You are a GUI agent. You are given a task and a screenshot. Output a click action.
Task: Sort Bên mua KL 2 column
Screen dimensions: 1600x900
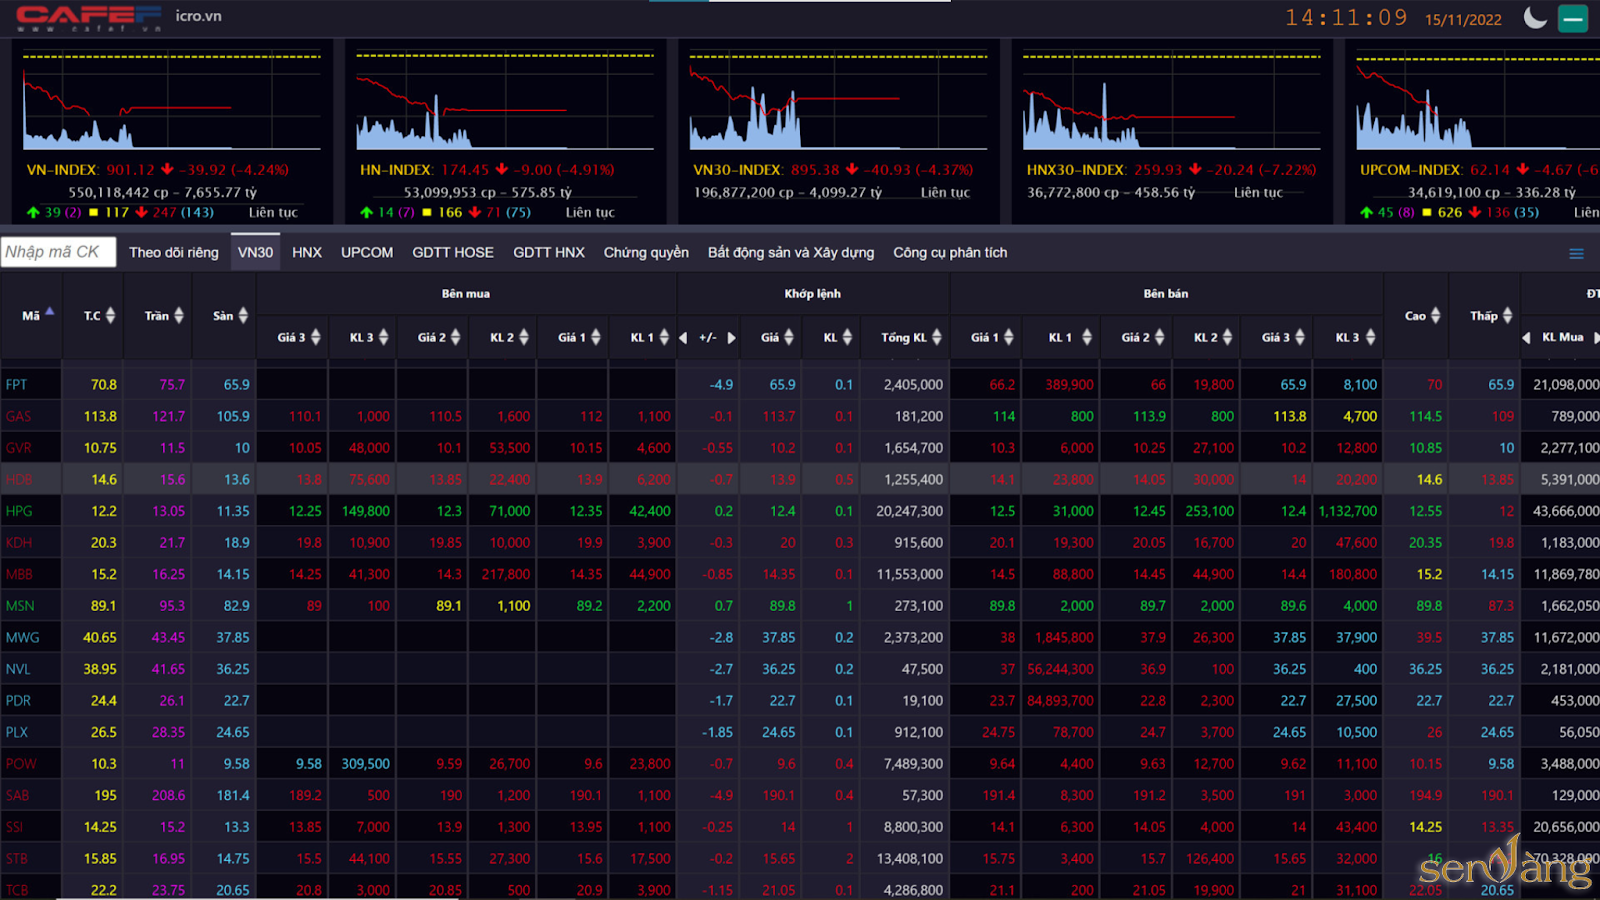(x=523, y=337)
